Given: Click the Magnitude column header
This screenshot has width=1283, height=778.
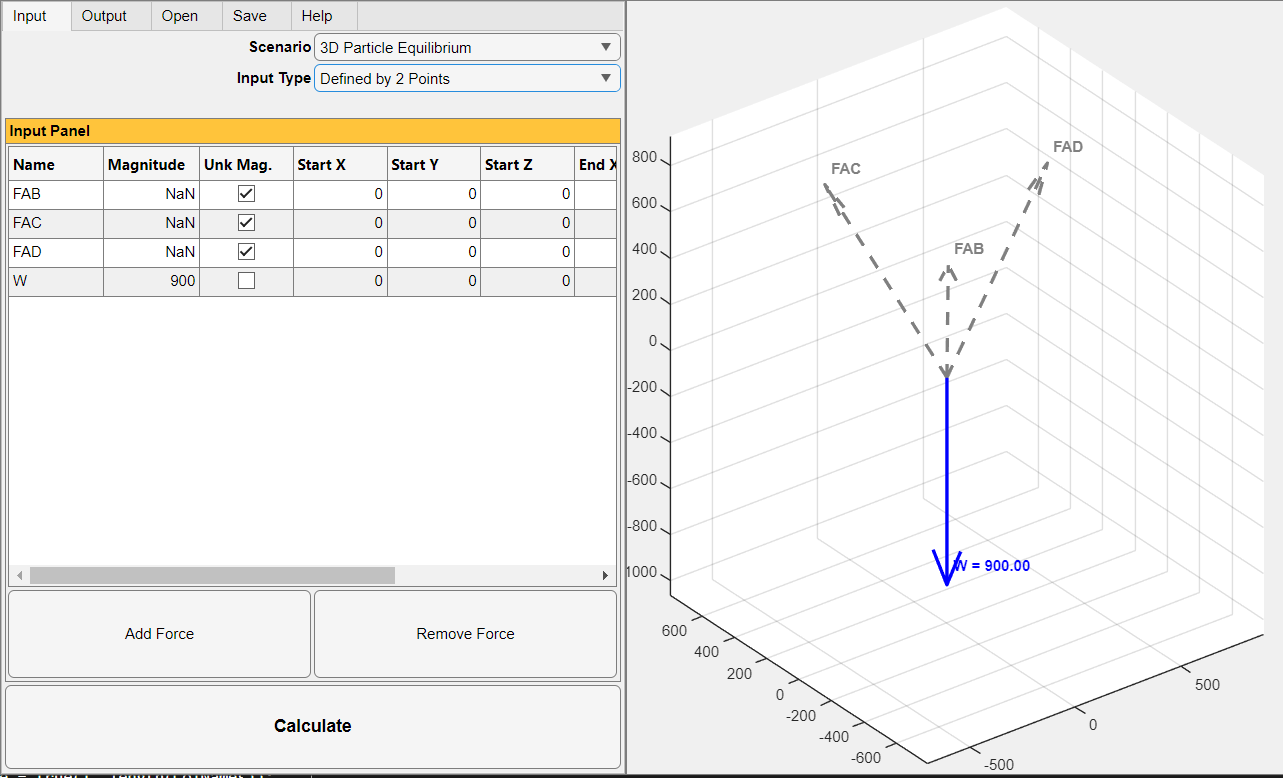Looking at the screenshot, I should pos(152,164).
